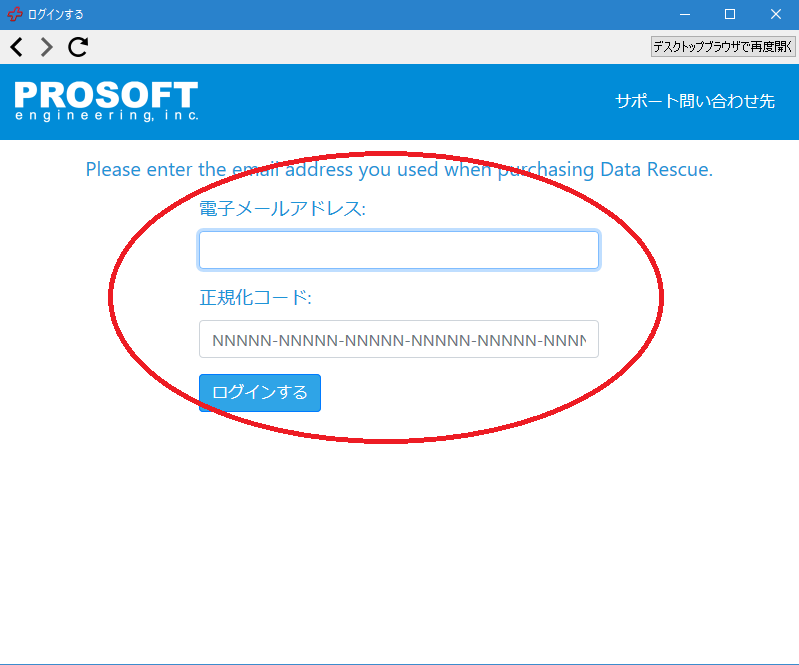Focus the 電子メールアドレス input field
Image resolution: width=799 pixels, height=665 pixels.
398,250
